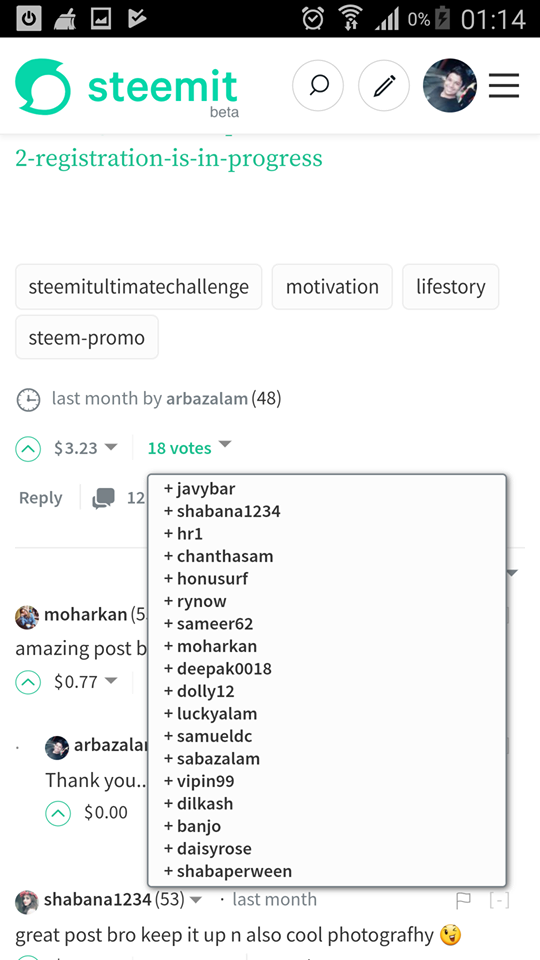This screenshot has height=960, width=540.
Task: Select voter daisyrose in votes list
Action: coord(208,849)
